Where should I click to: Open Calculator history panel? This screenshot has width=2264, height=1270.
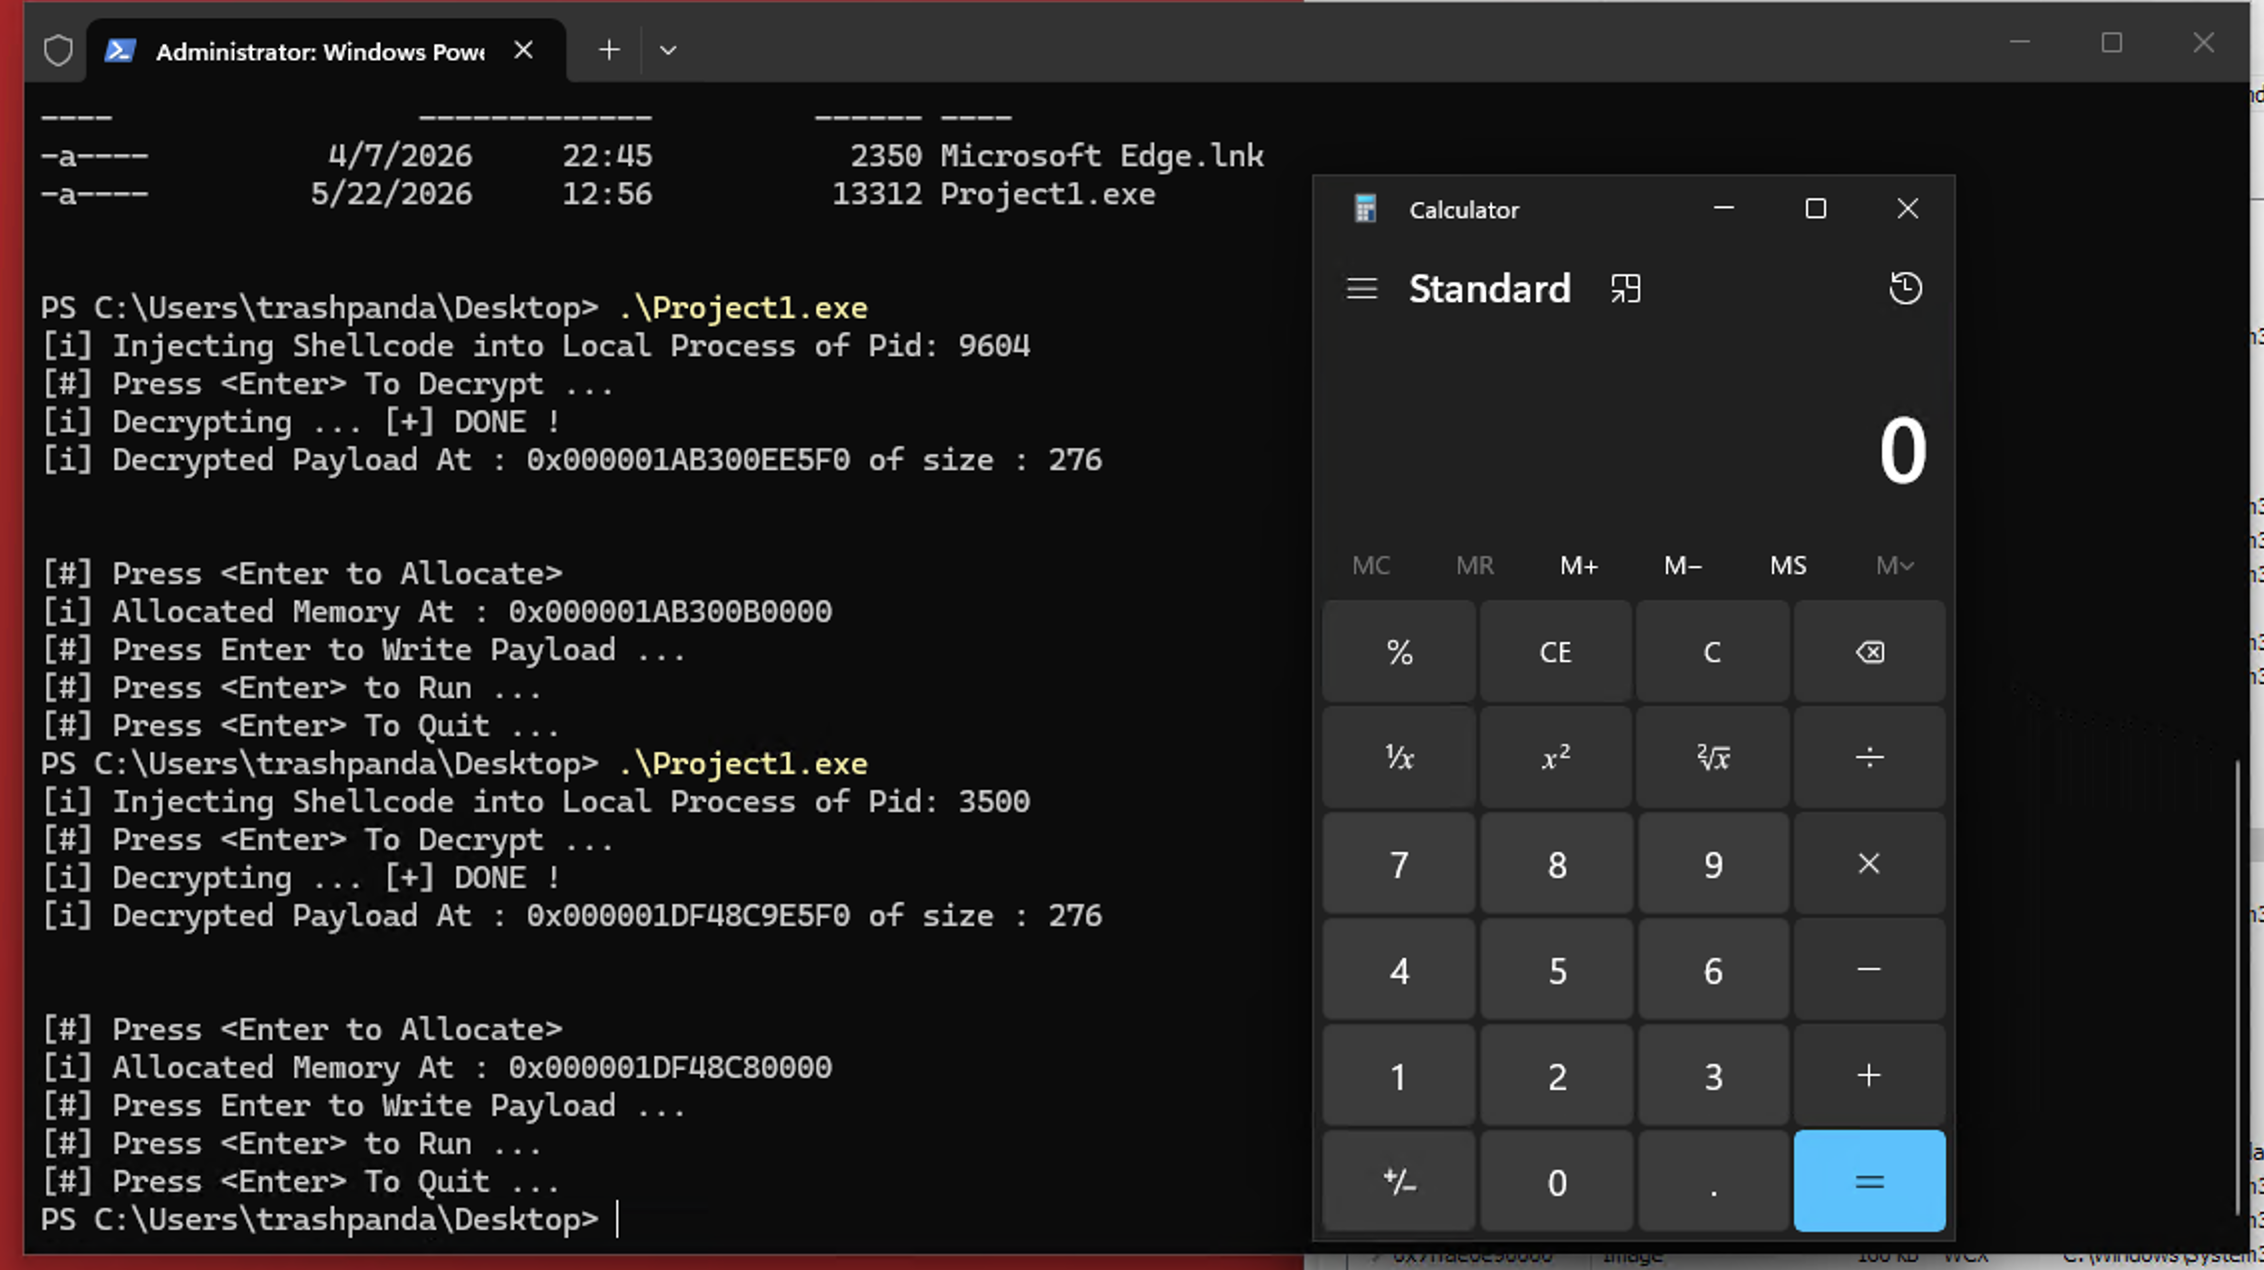pyautogui.click(x=1905, y=289)
